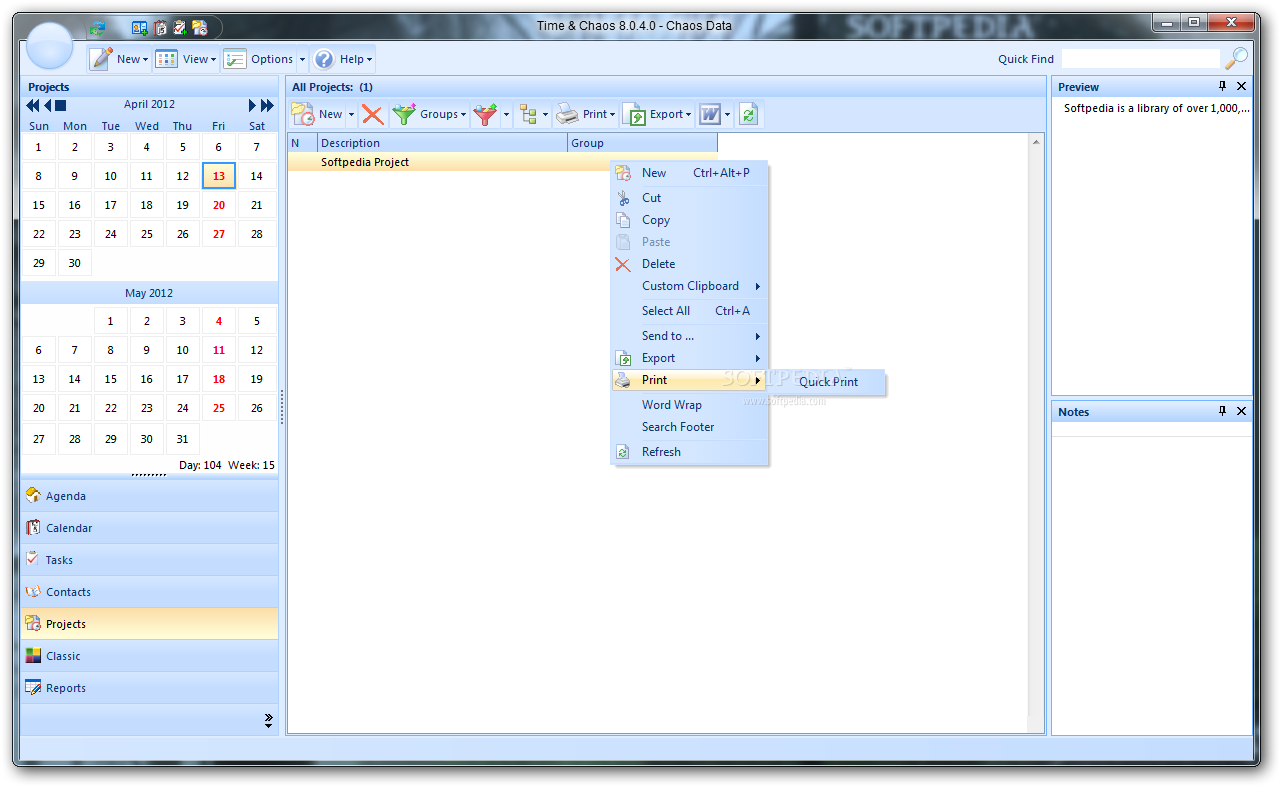Choose Copy in the context menu
This screenshot has height=787, width=1281.
(x=689, y=220)
